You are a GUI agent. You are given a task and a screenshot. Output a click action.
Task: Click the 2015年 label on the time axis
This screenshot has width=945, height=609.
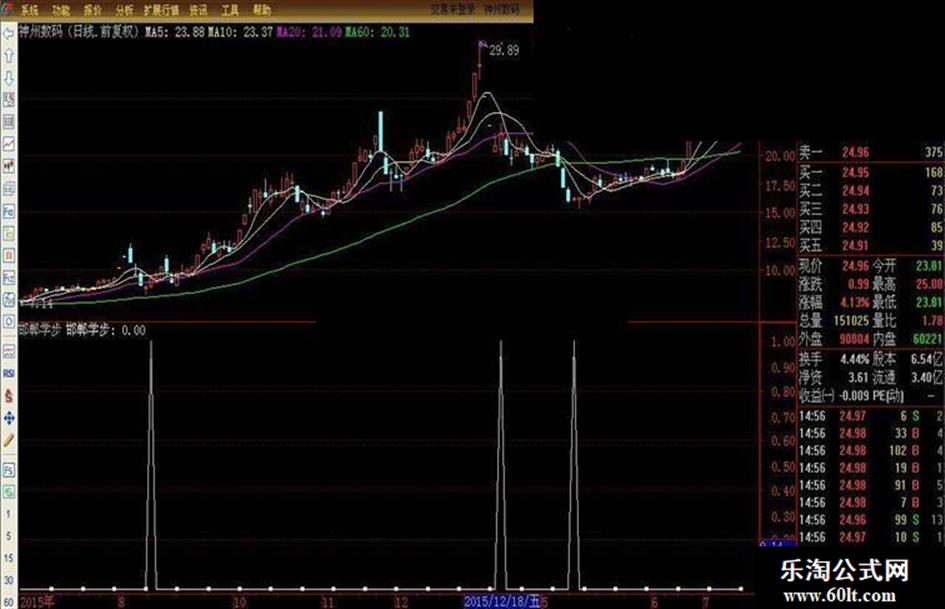click(37, 601)
